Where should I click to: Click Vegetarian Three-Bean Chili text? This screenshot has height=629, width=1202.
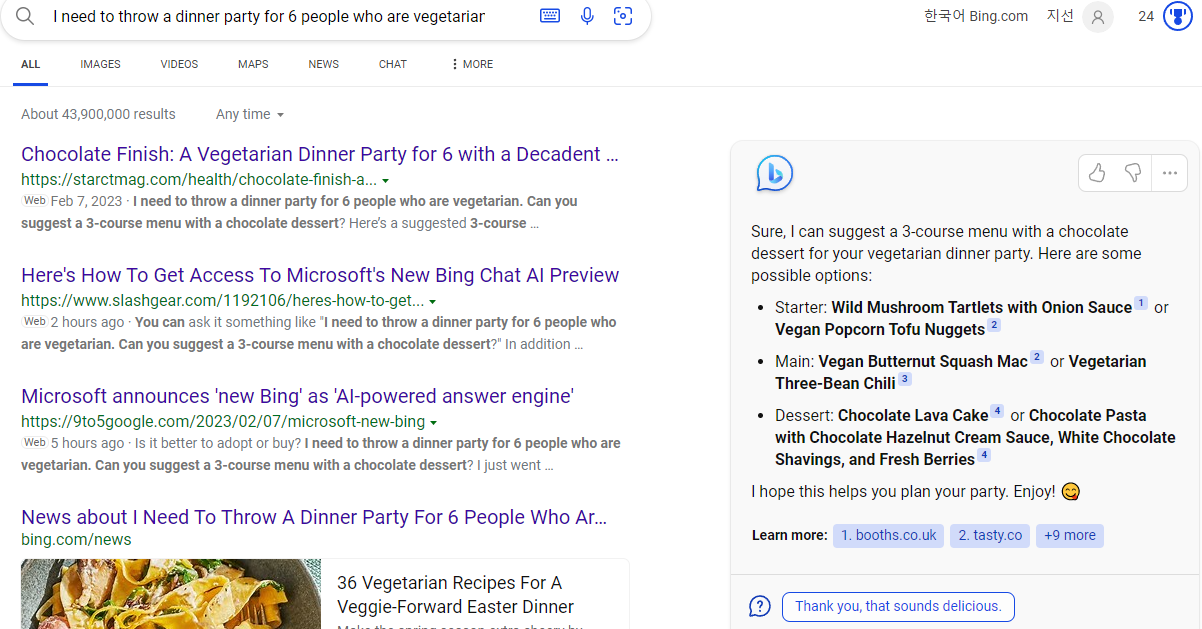(960, 372)
